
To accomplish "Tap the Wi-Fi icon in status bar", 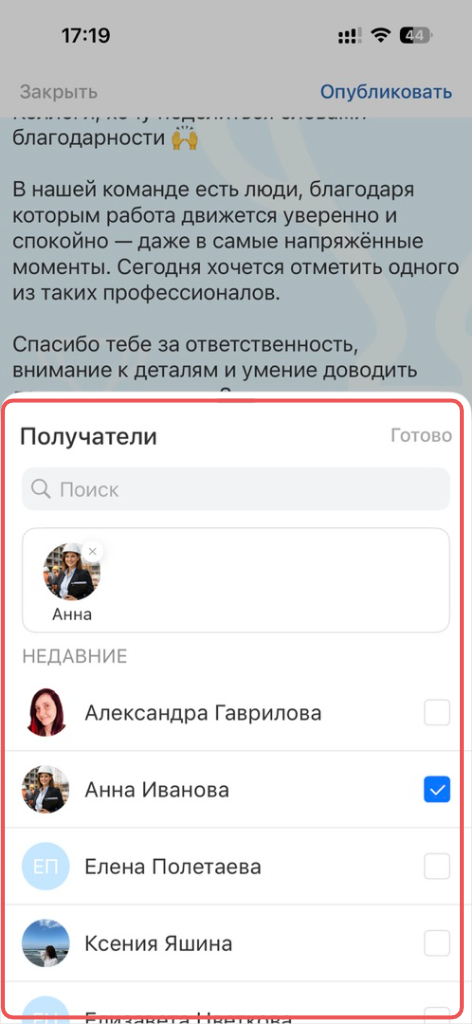I will 380,35.
